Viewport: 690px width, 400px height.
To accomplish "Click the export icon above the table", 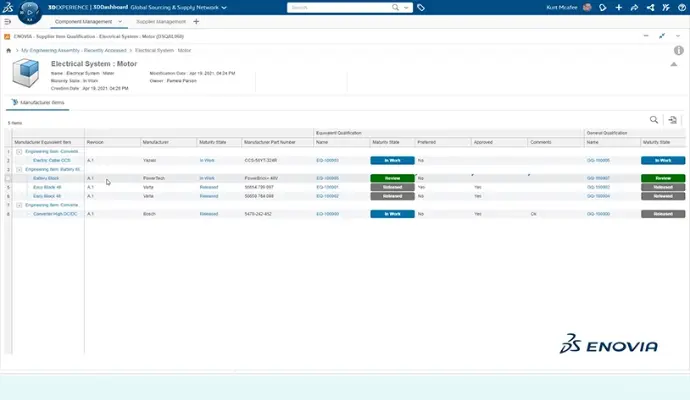I will [672, 120].
